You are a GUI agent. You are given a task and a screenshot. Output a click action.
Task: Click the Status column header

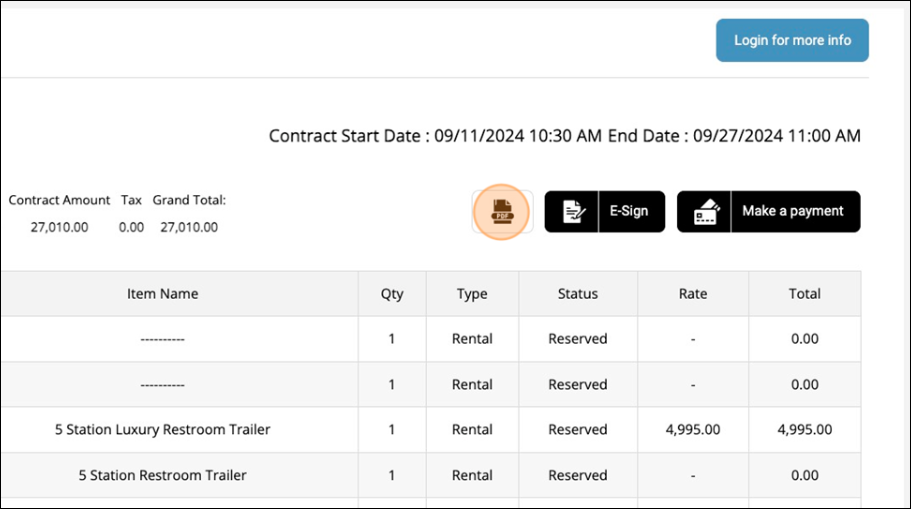click(578, 294)
